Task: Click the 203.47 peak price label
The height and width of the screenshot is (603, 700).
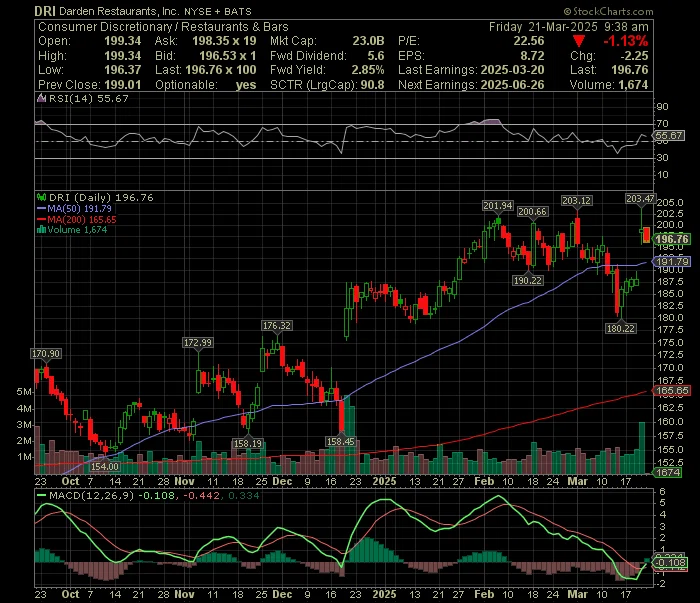Action: point(640,199)
